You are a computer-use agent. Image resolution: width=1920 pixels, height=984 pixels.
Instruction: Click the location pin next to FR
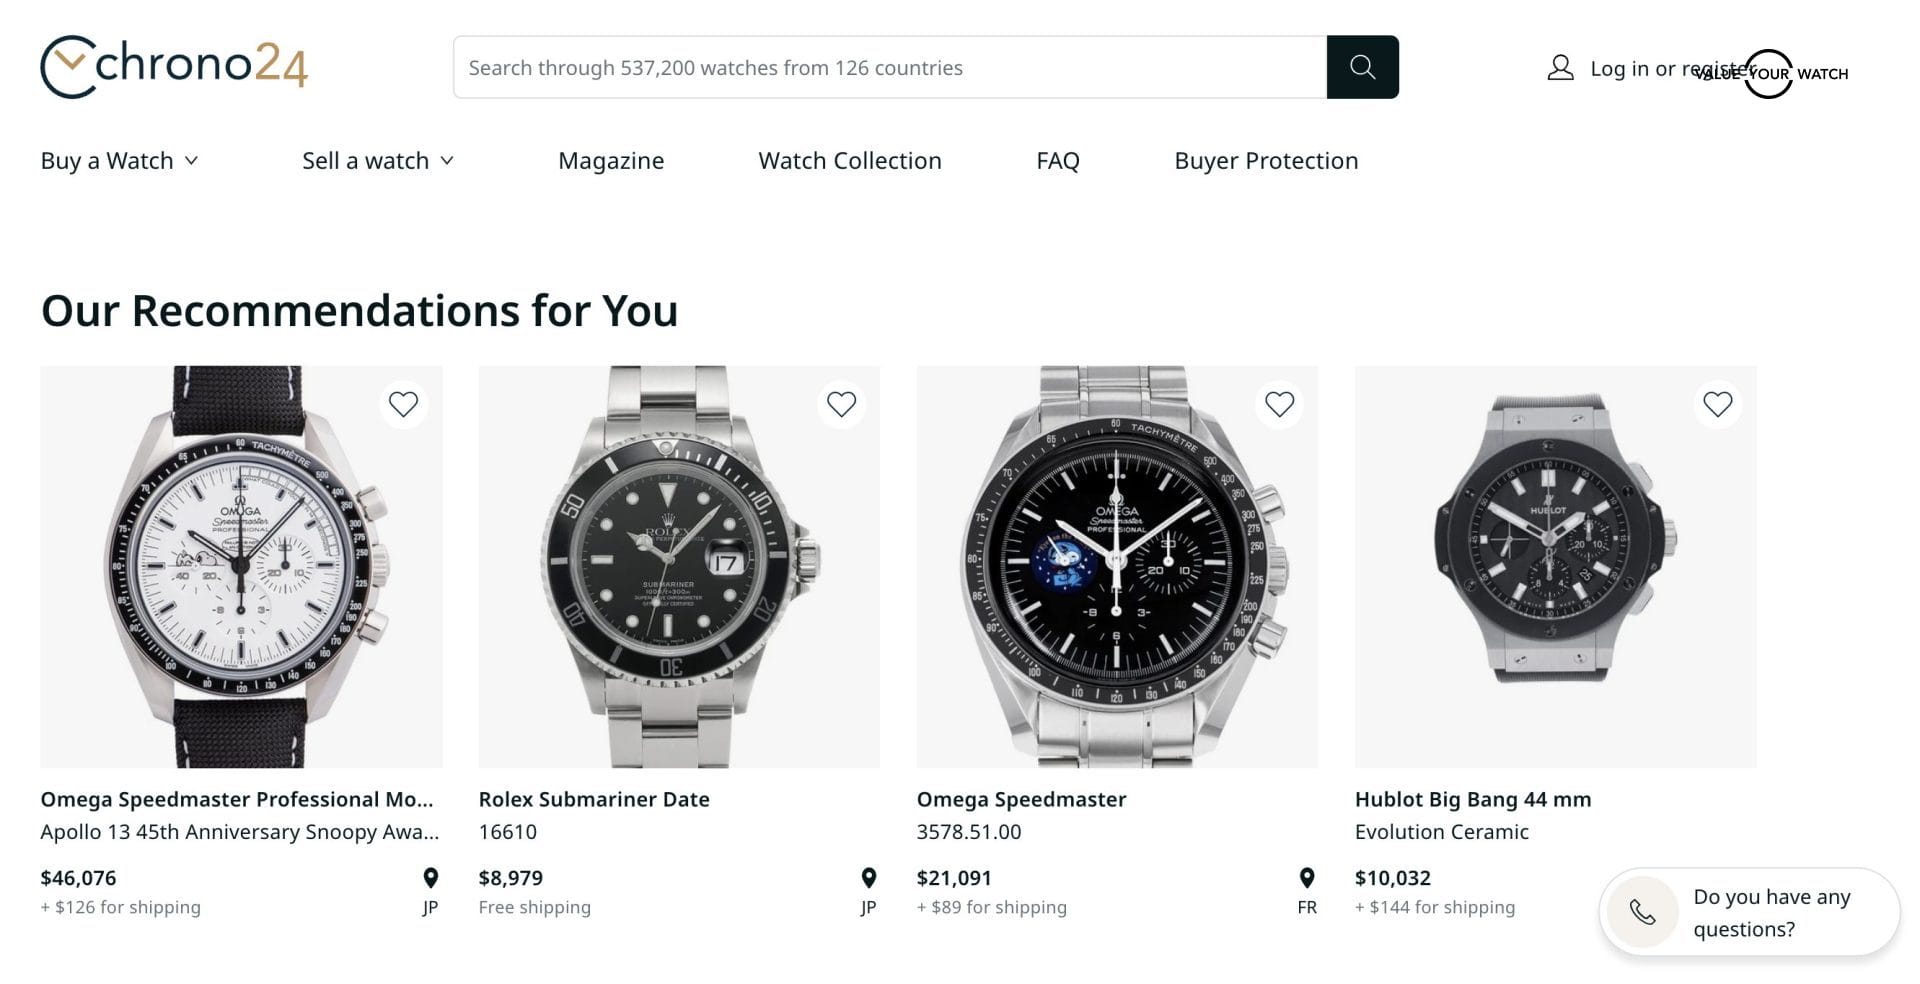[1307, 878]
